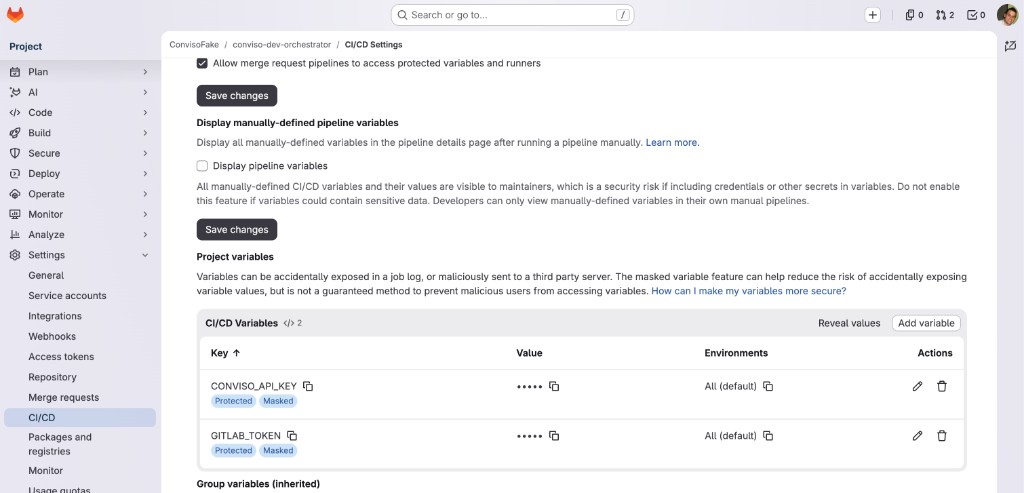Open to-do list counter icon
The image size is (1024, 493).
click(976, 15)
